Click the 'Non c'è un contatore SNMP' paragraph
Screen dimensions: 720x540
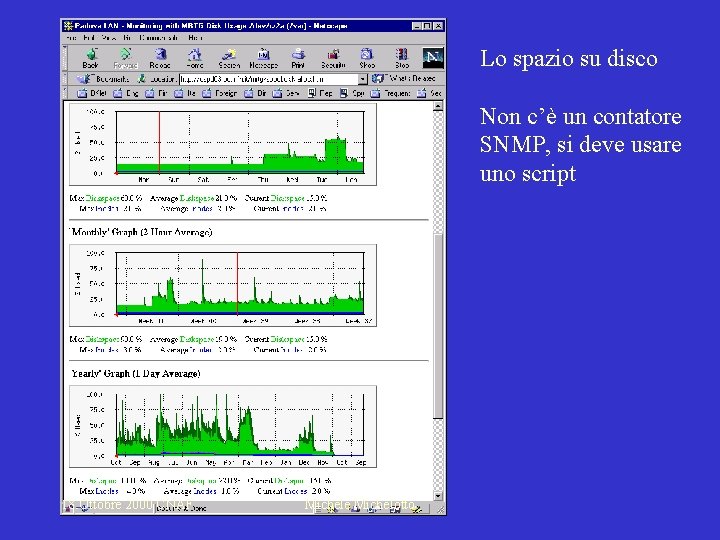coord(580,145)
